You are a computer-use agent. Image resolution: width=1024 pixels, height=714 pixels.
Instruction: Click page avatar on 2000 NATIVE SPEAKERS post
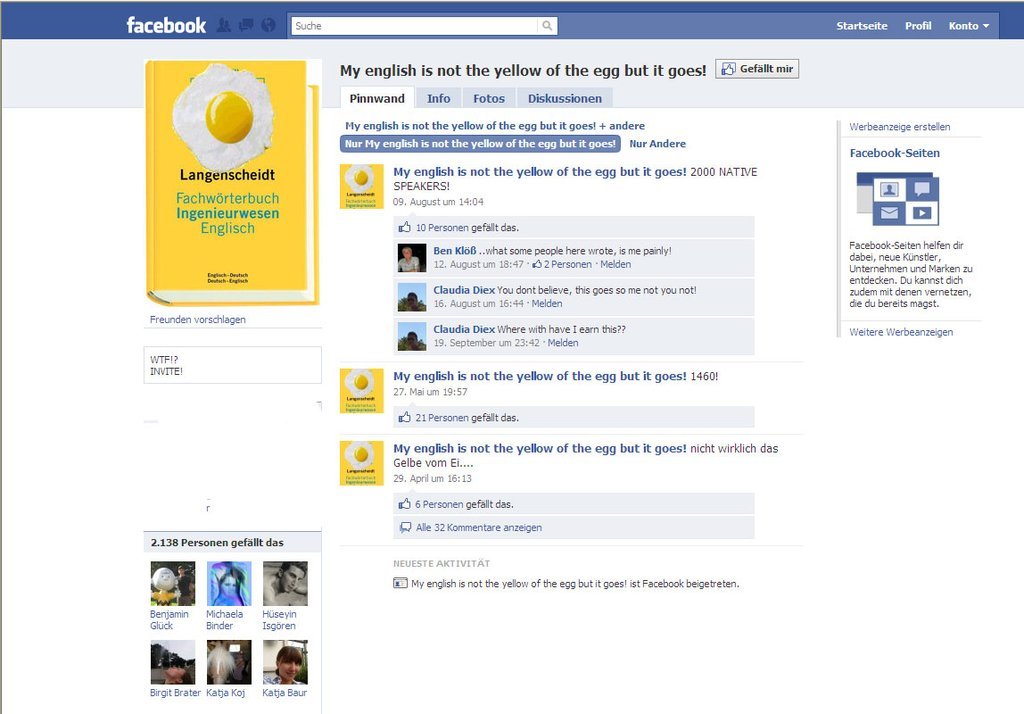tap(361, 187)
